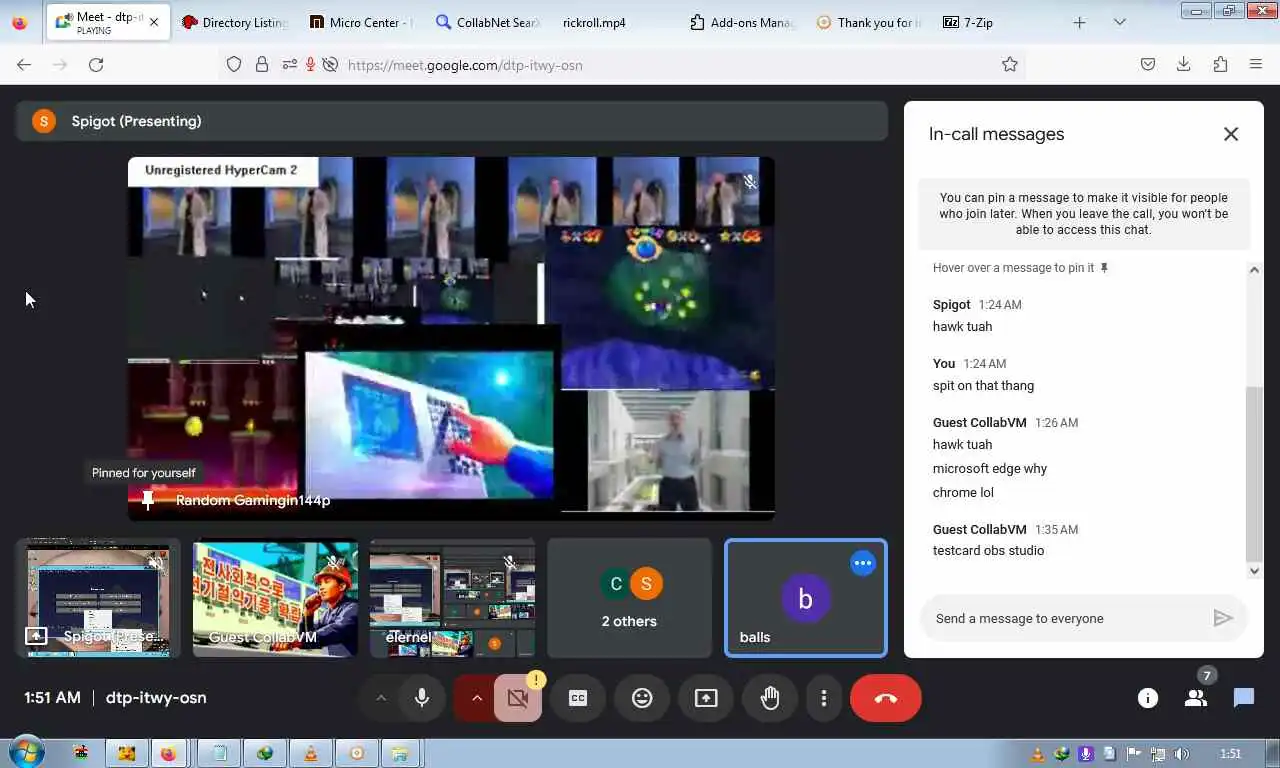
Task: Click the Present now screen-share button
Action: [706, 698]
